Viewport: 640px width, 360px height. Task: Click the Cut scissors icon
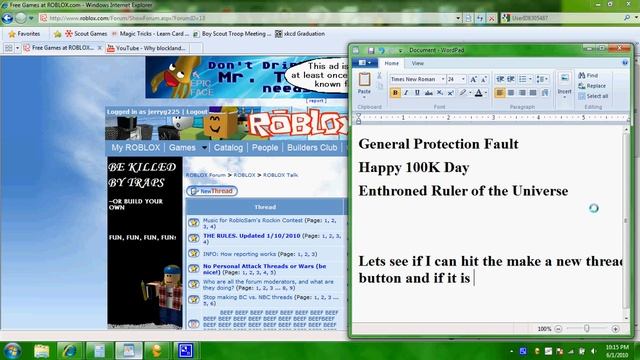380,76
